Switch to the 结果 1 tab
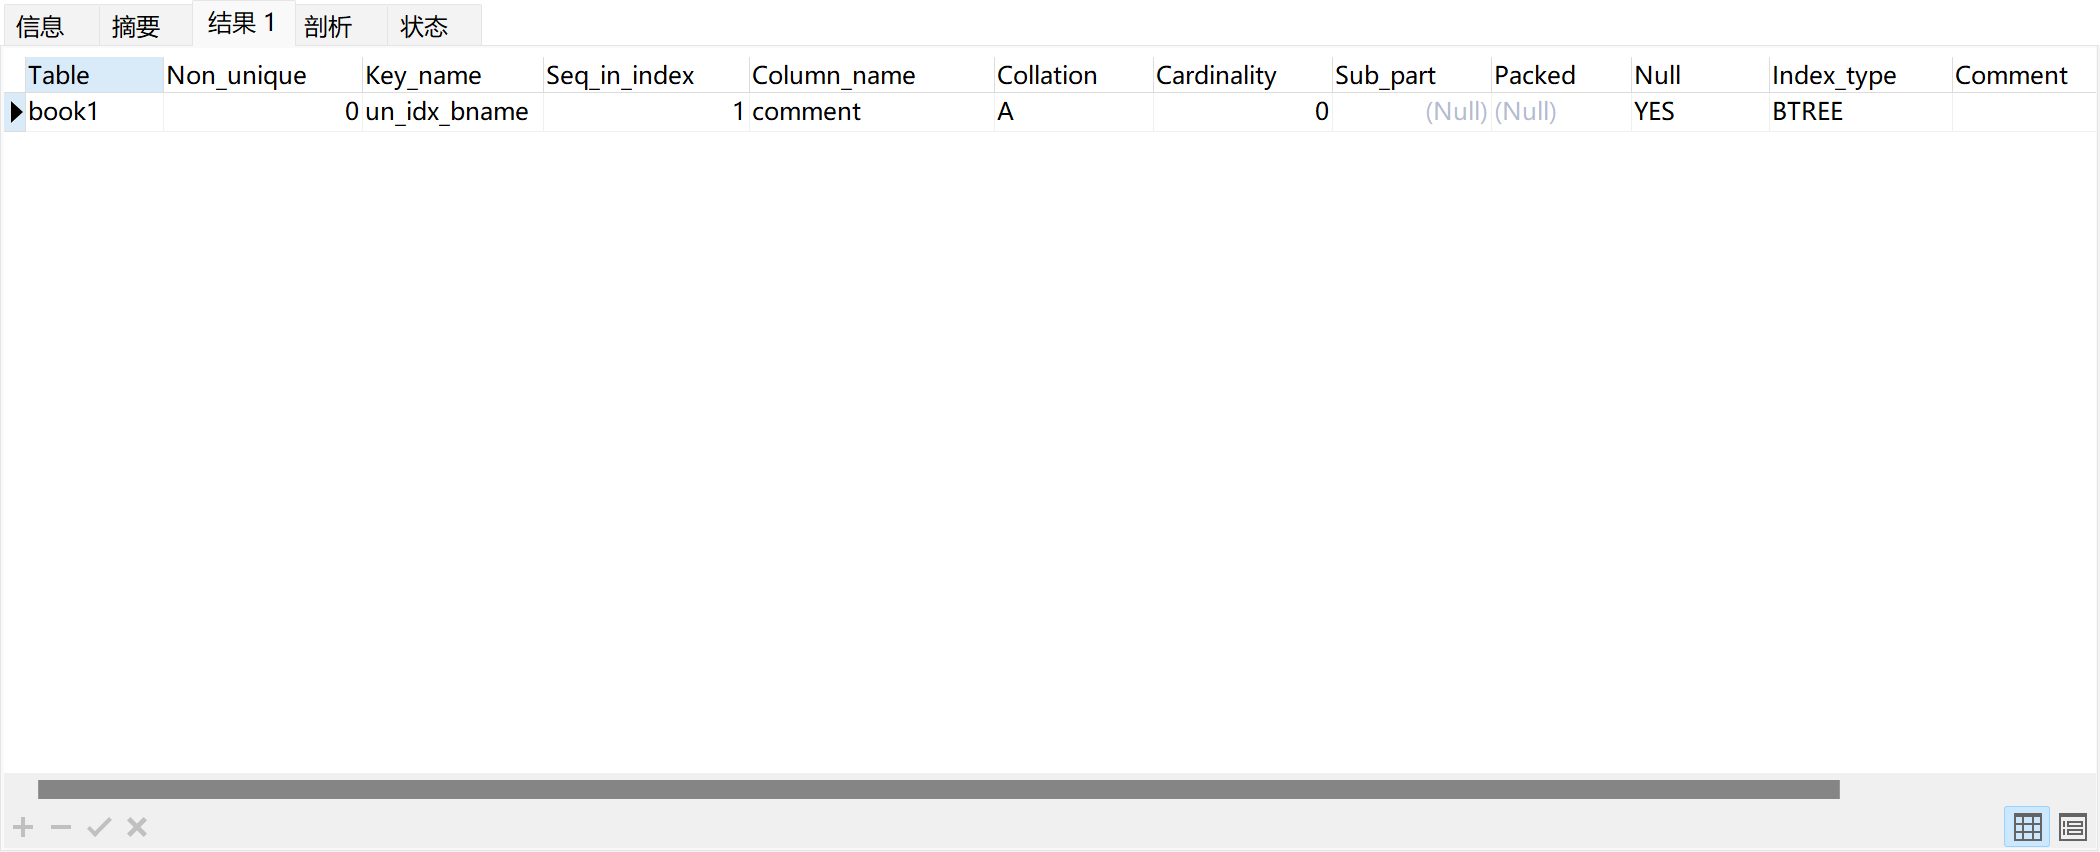This screenshot has height=852, width=2100. pyautogui.click(x=242, y=23)
